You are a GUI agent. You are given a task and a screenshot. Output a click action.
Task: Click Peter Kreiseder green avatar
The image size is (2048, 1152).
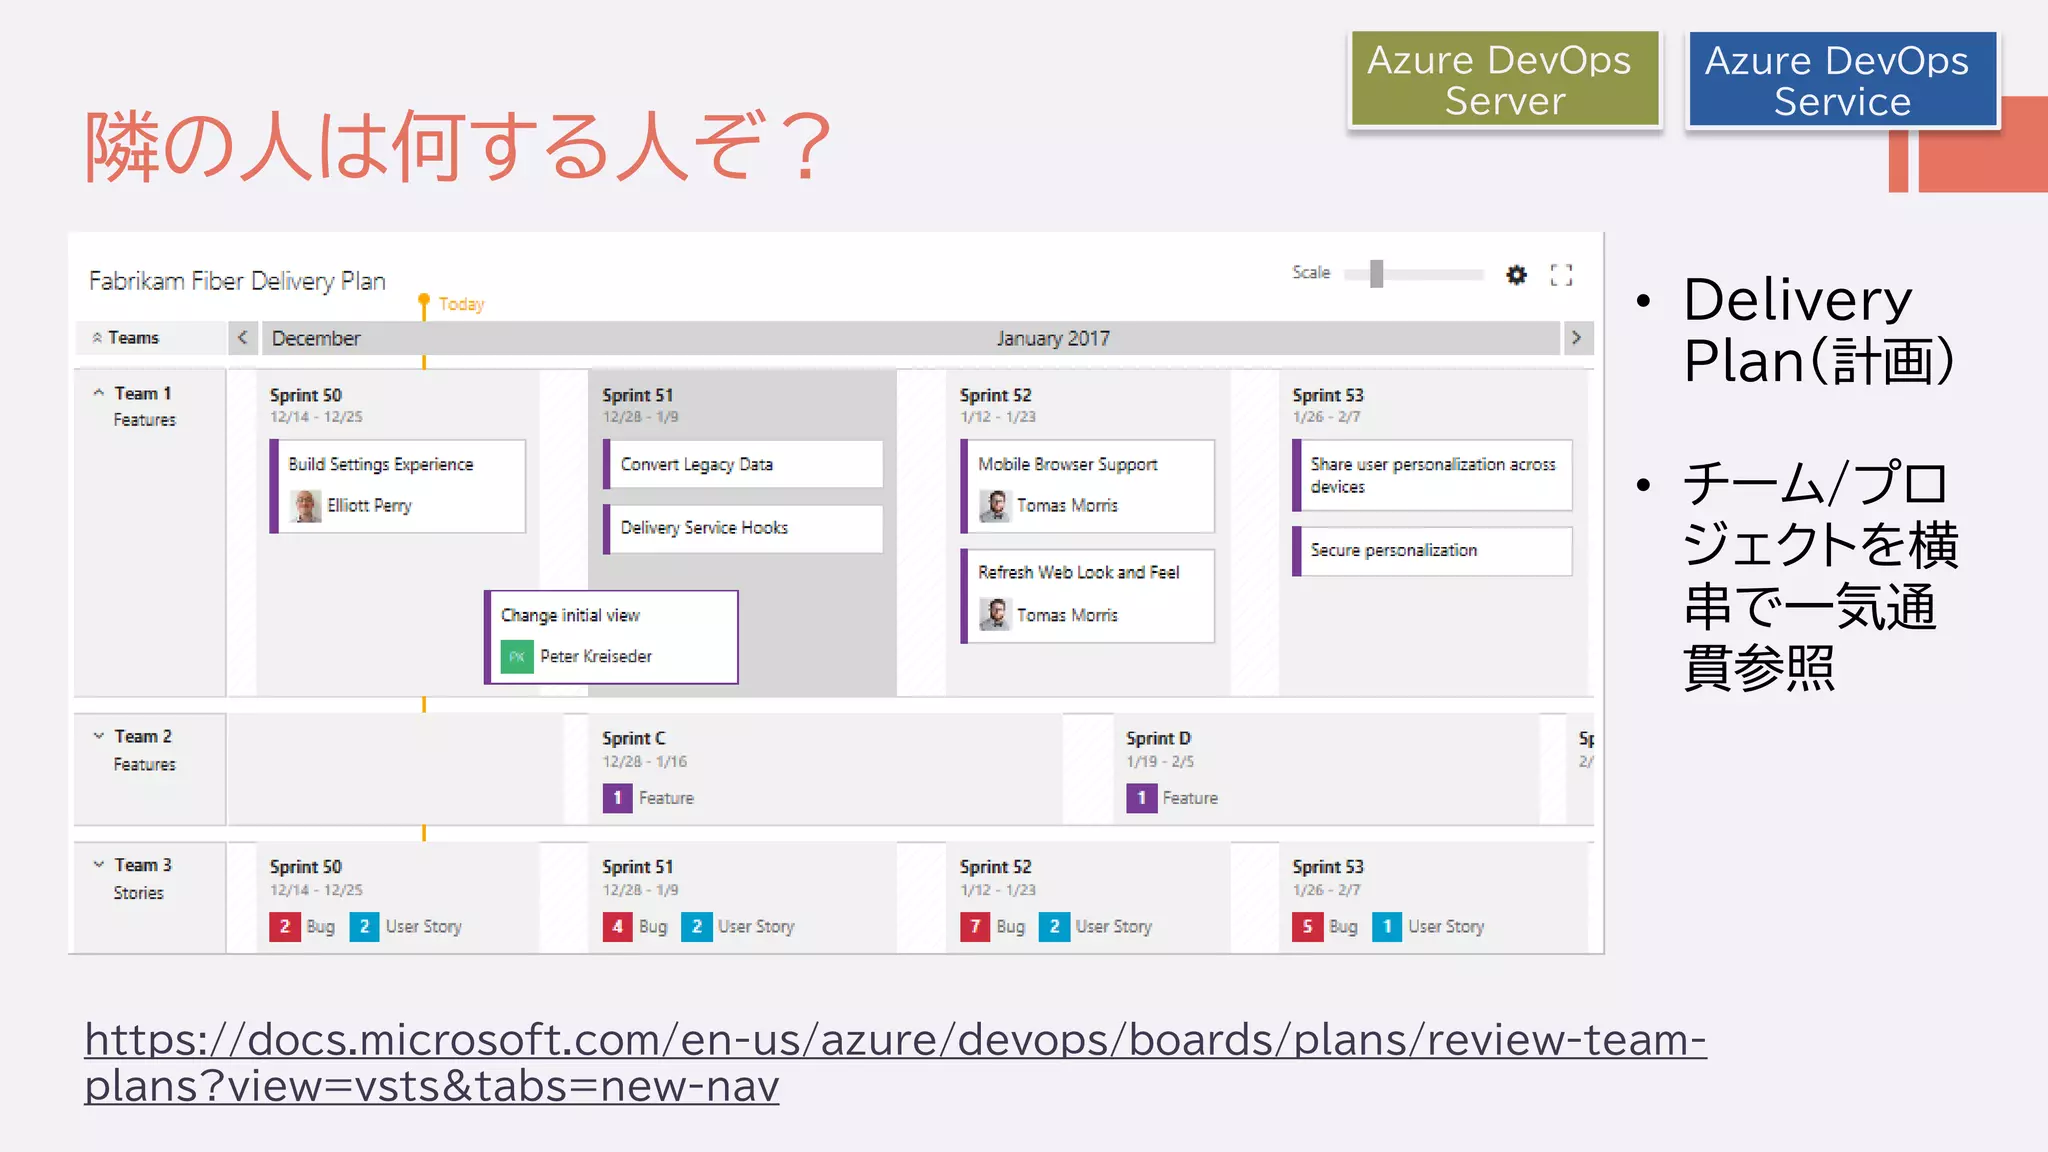point(517,657)
